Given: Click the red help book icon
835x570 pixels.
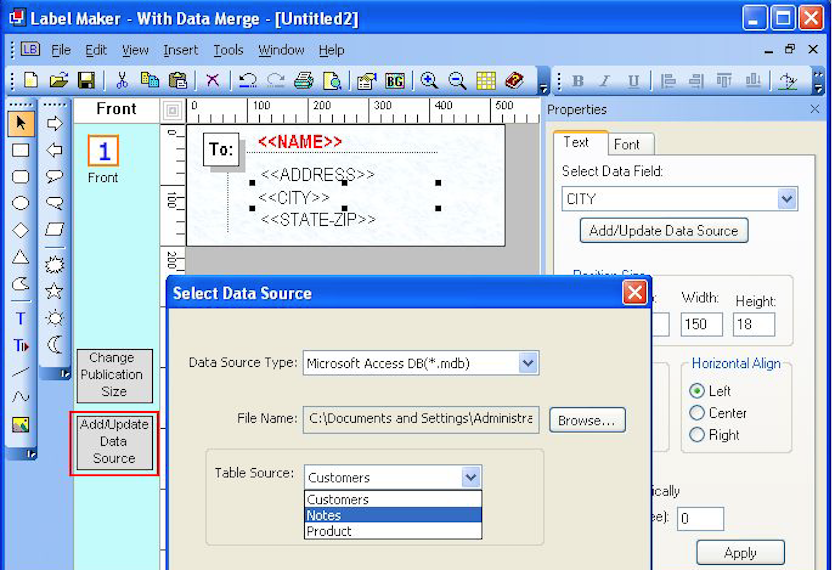Looking at the screenshot, I should (514, 80).
